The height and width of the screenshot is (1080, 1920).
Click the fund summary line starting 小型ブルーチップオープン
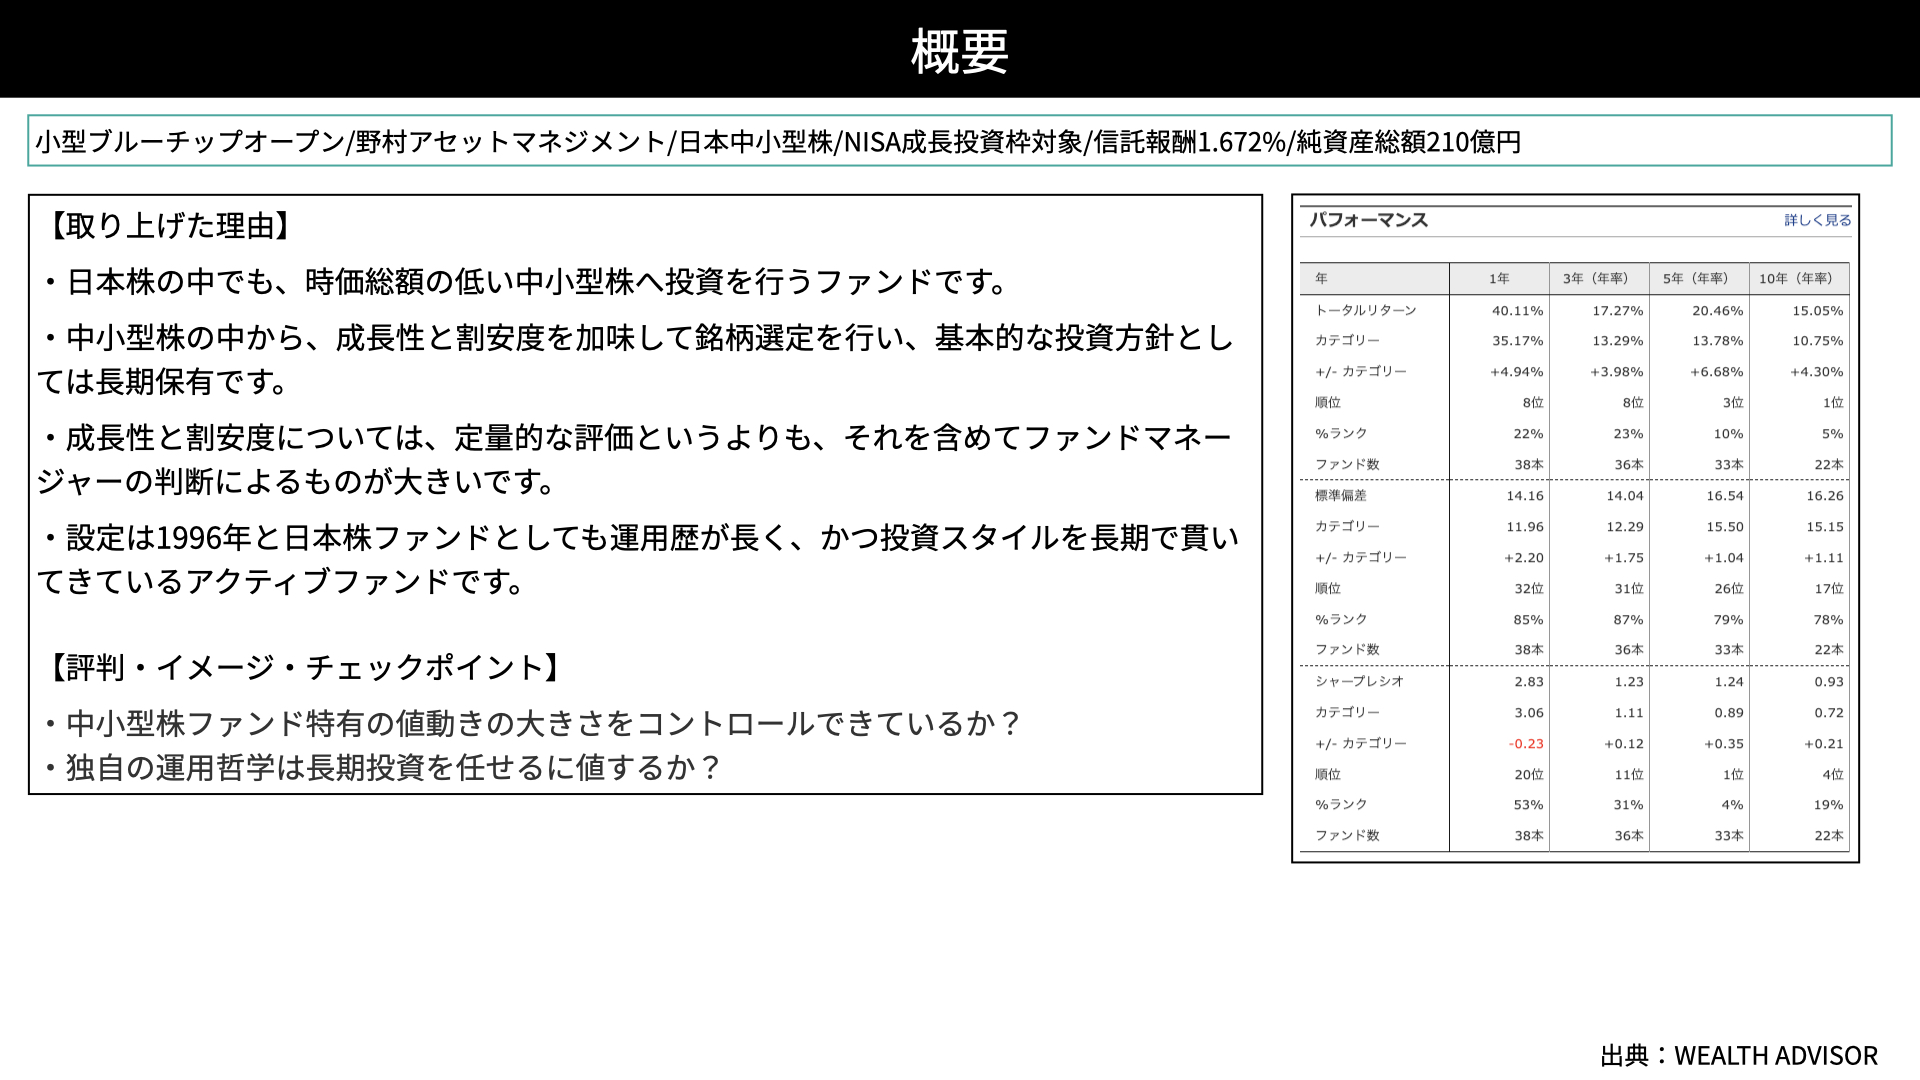778,141
